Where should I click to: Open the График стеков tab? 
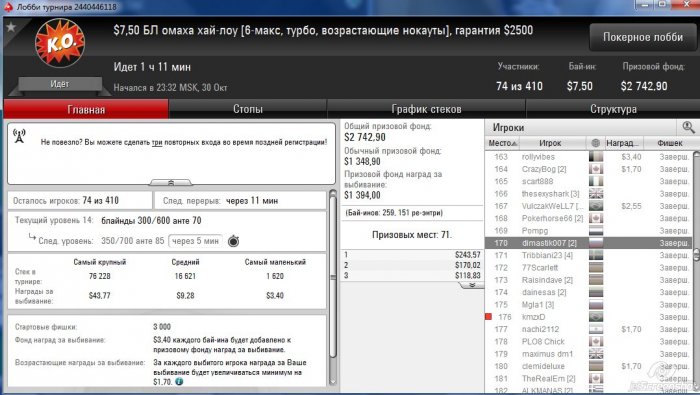[x=426, y=109]
